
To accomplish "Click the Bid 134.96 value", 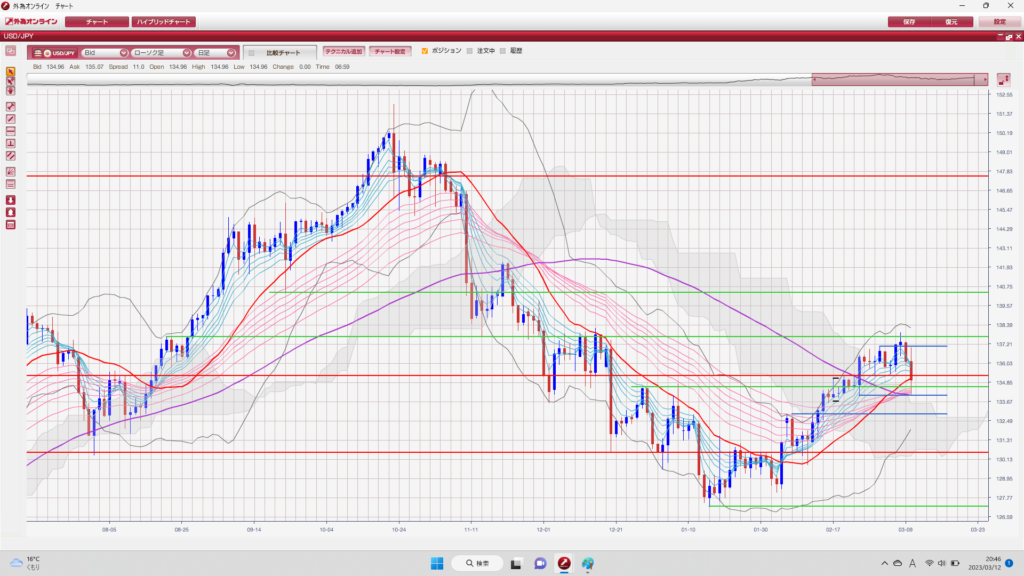I will 56,67.
